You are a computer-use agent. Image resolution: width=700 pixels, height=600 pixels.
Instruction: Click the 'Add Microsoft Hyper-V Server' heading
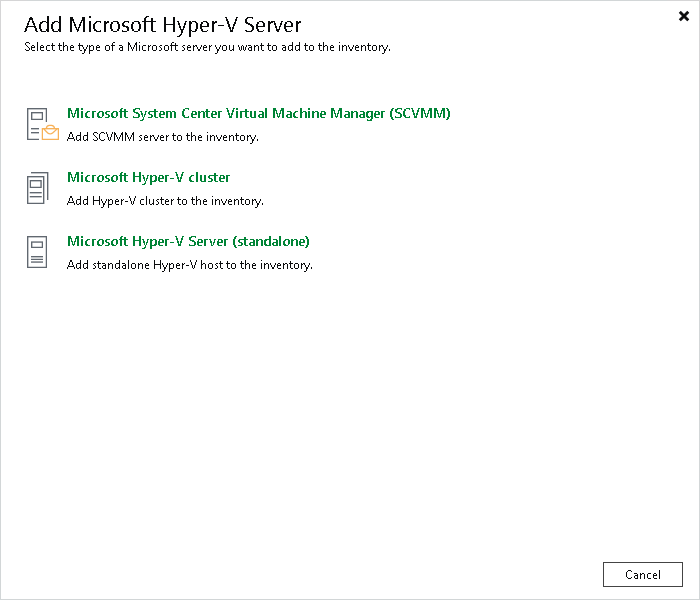pyautogui.click(x=162, y=25)
